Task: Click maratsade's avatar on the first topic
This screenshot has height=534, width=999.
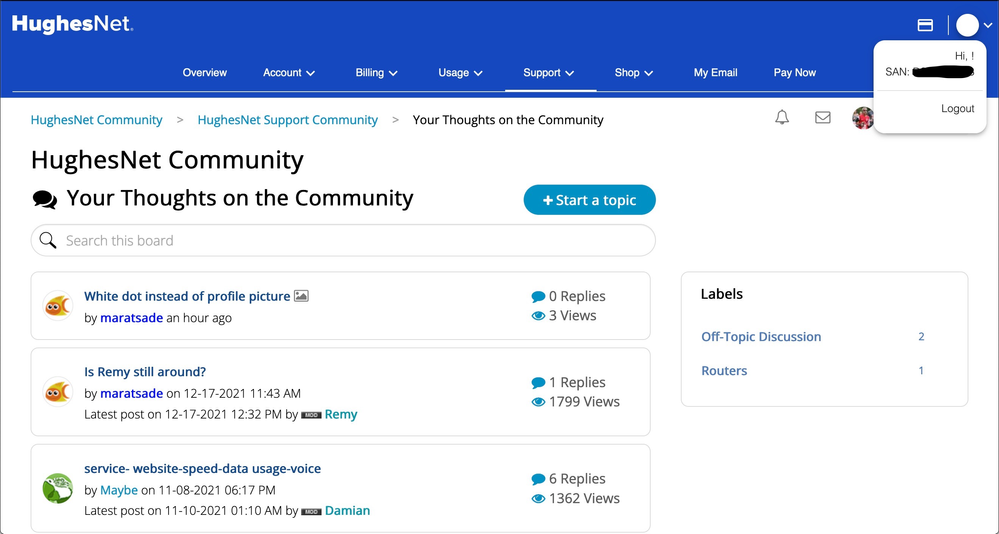Action: 58,306
